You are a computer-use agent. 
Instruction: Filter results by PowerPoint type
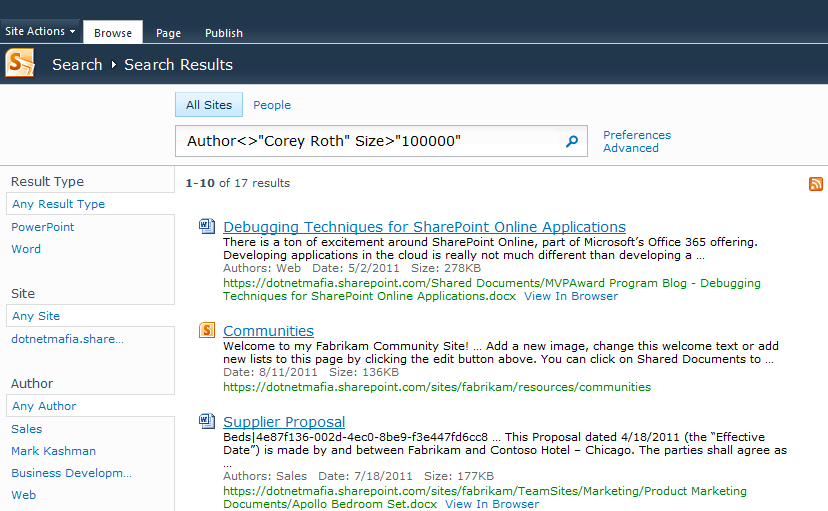pos(43,227)
